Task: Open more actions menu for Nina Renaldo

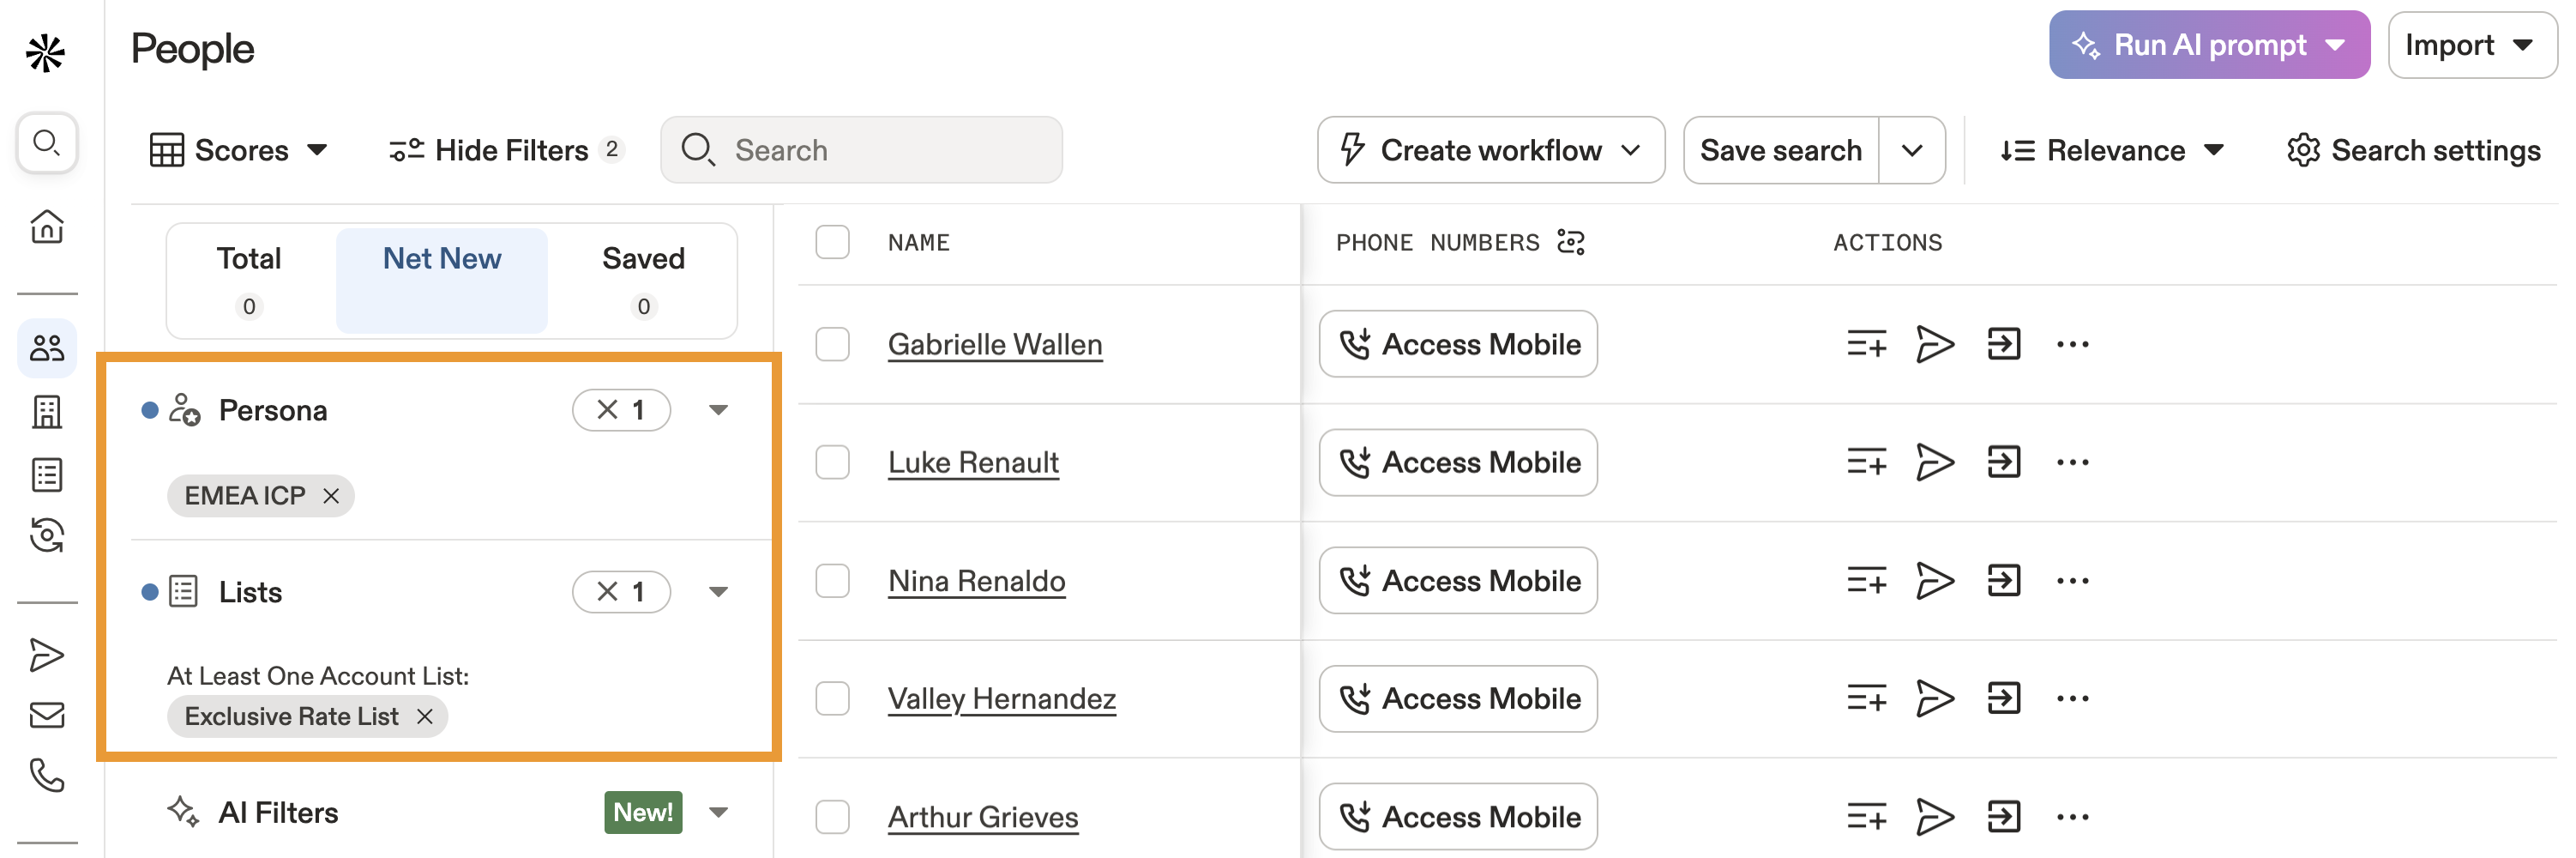Action: [2072, 580]
